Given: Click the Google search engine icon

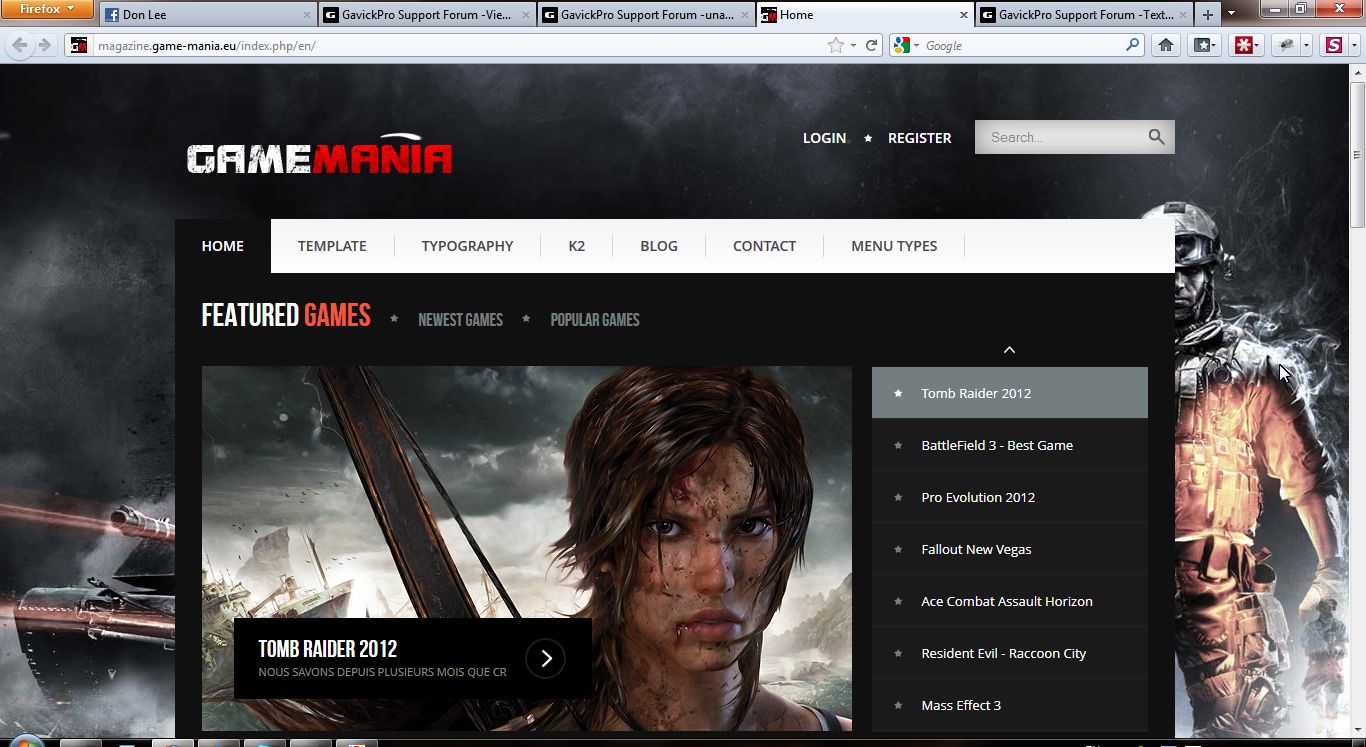Looking at the screenshot, I should point(902,45).
